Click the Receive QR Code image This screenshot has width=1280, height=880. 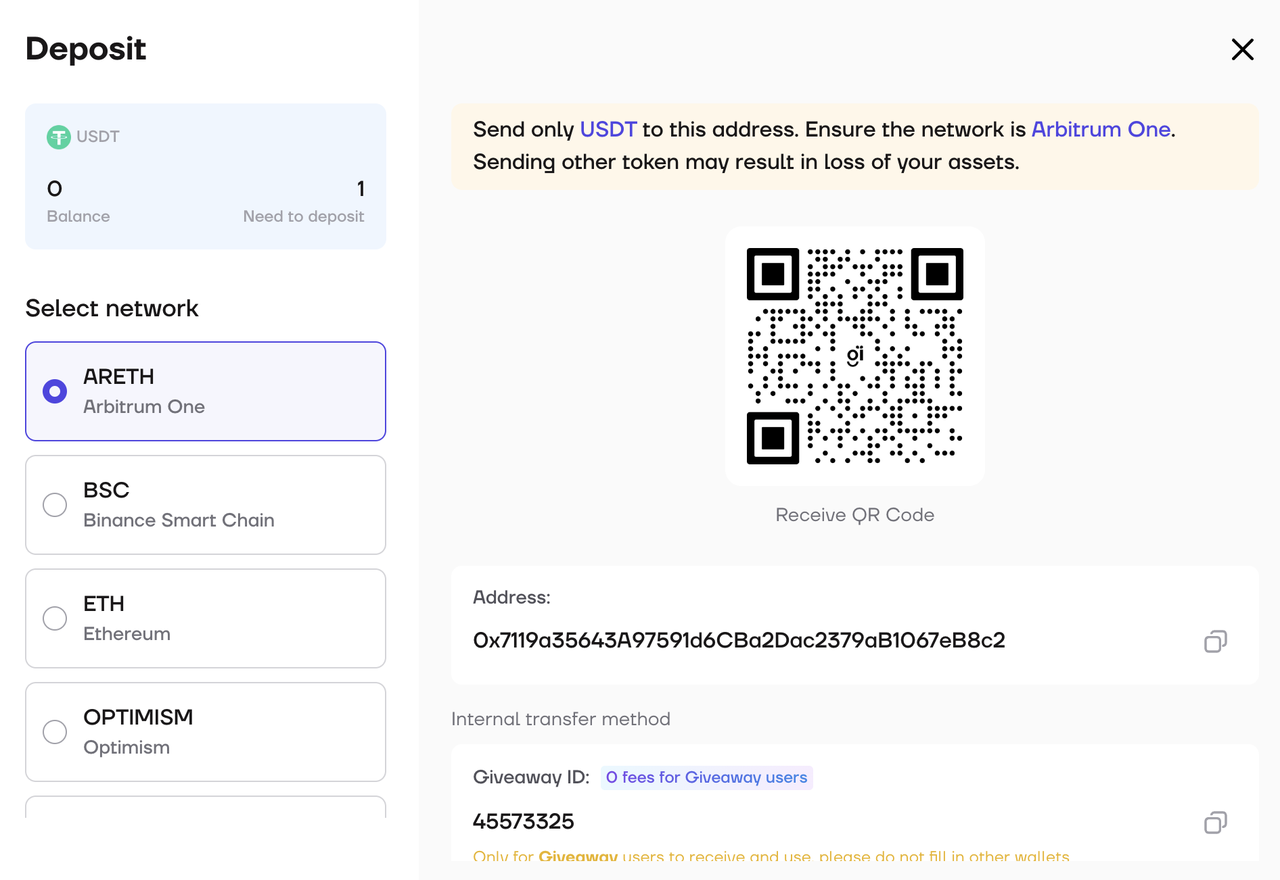pos(855,356)
